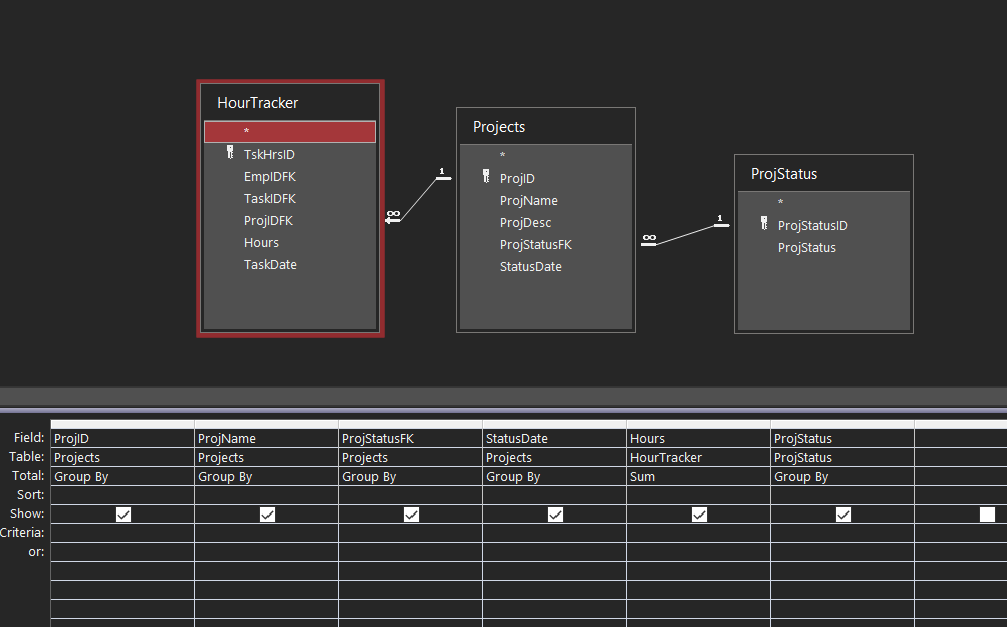Image resolution: width=1007 pixels, height=627 pixels.
Task: Click the empty Field cell in seventh column
Action: [961, 438]
